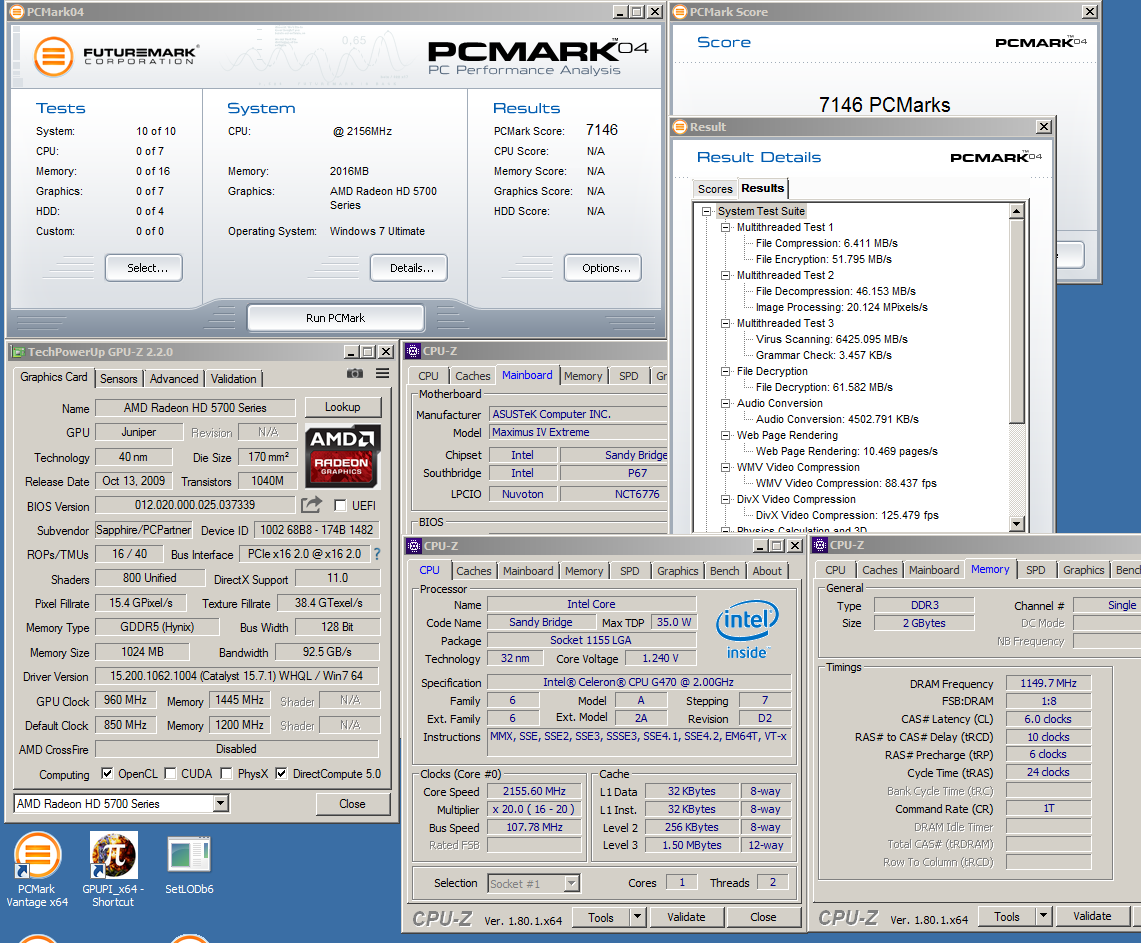The width and height of the screenshot is (1141, 943).
Task: Toggle the DirectCompute 5.0 checkbox
Action: [282, 773]
